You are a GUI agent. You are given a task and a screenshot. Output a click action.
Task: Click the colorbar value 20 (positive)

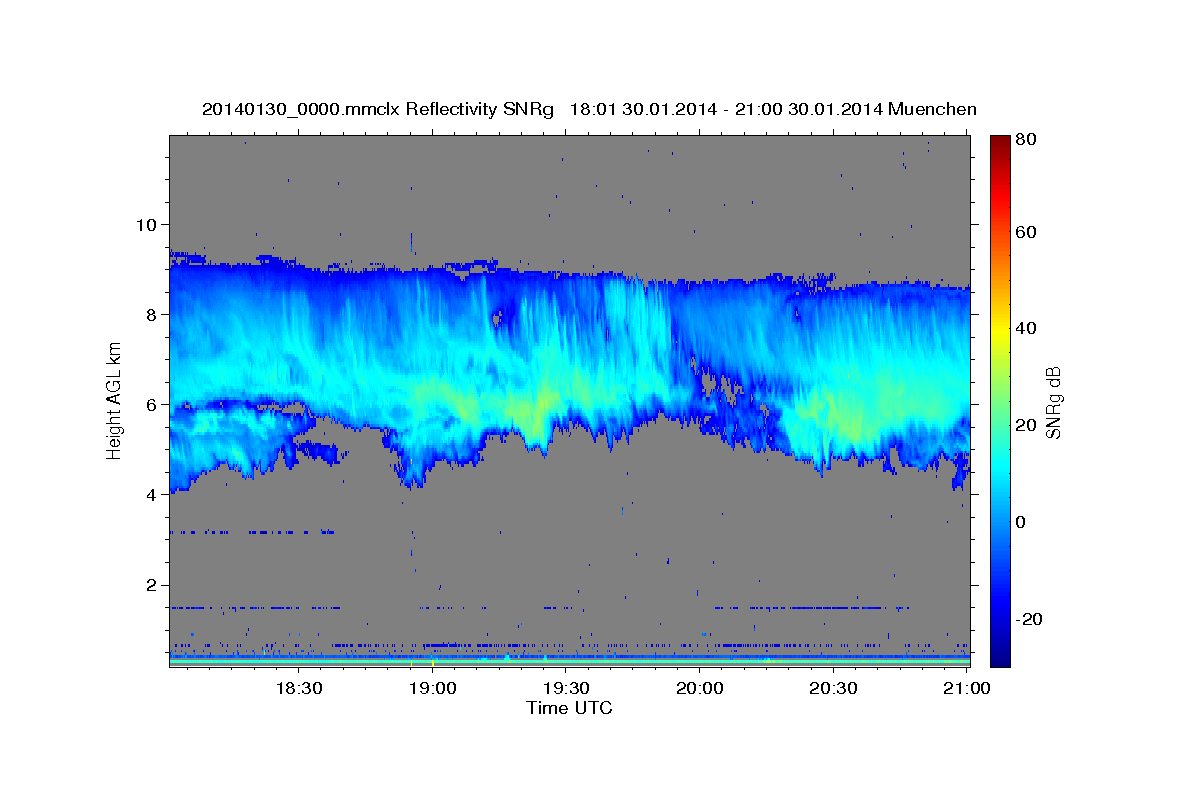coord(1026,425)
